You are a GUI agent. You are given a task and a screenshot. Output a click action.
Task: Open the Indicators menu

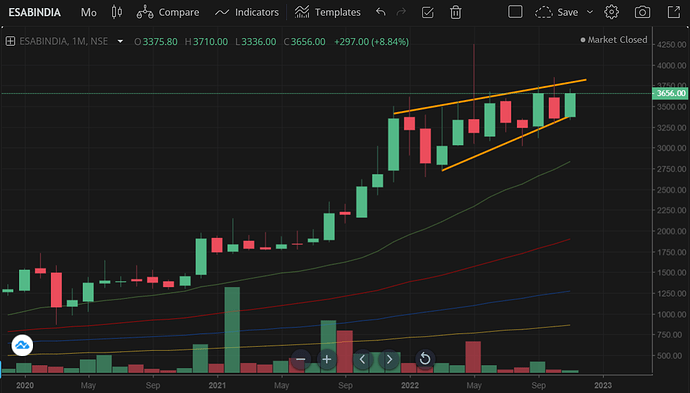point(246,12)
